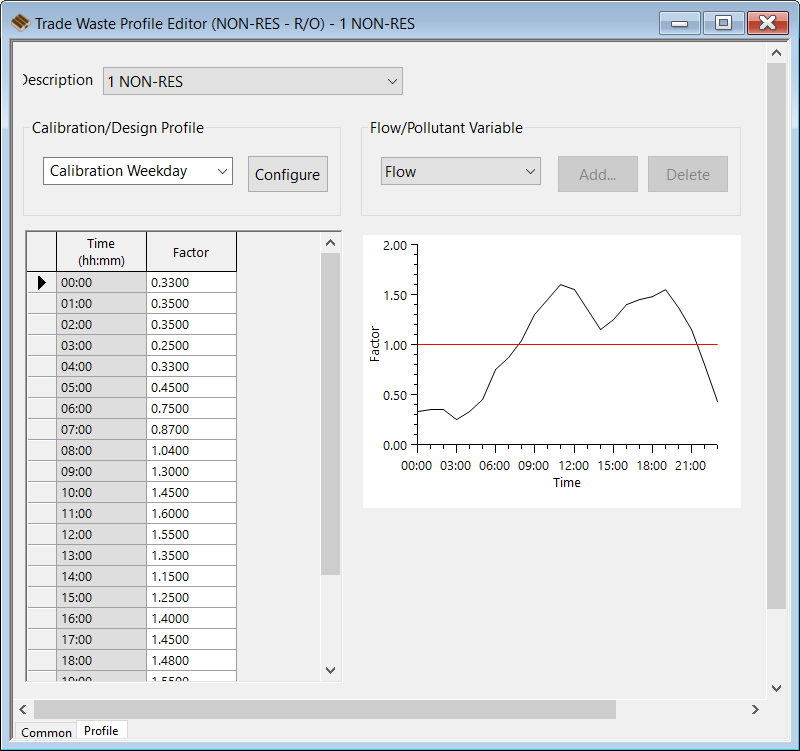Click the Delete button
800x751 pixels.
pyautogui.click(x=687, y=174)
